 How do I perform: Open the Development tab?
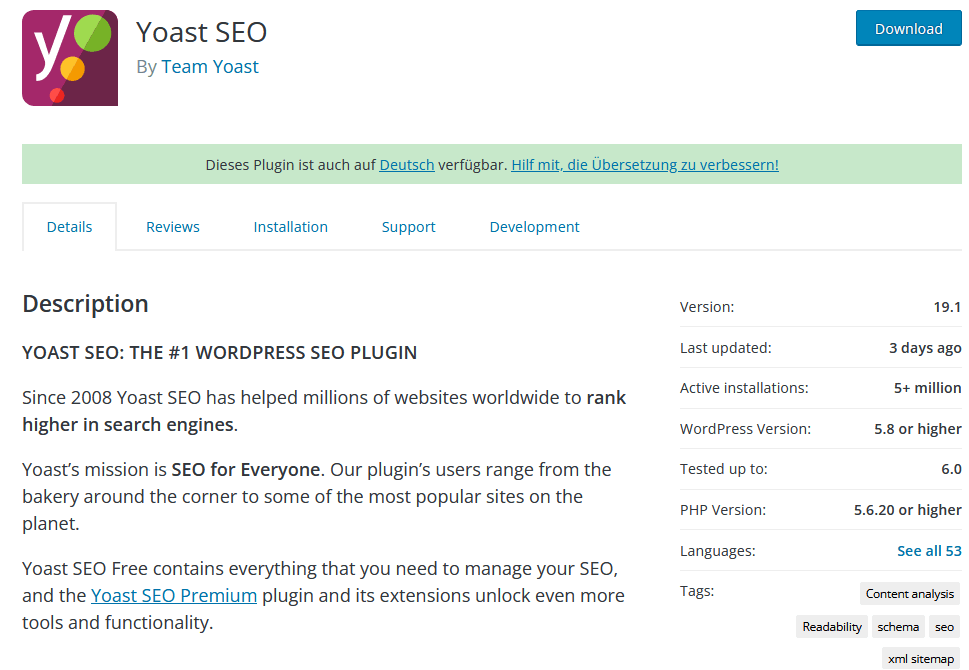[535, 227]
